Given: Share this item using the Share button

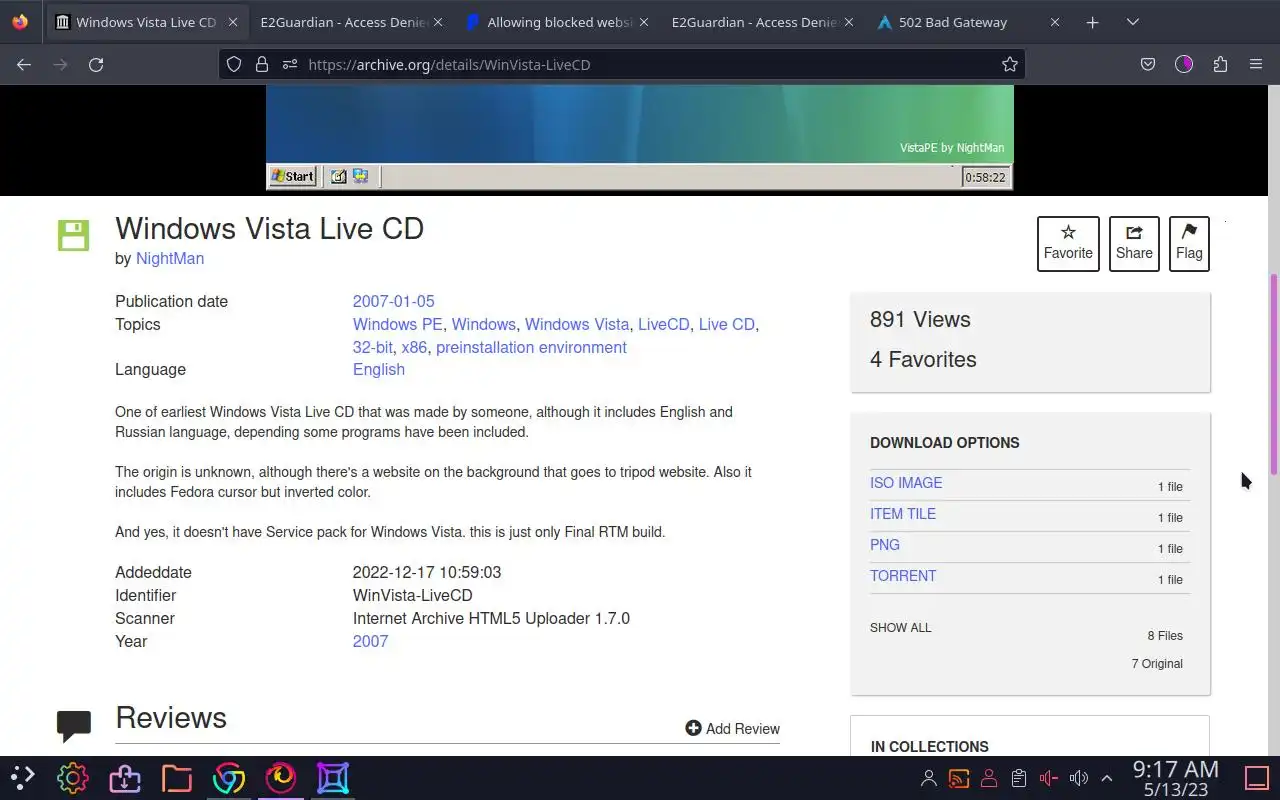Looking at the screenshot, I should pos(1134,244).
